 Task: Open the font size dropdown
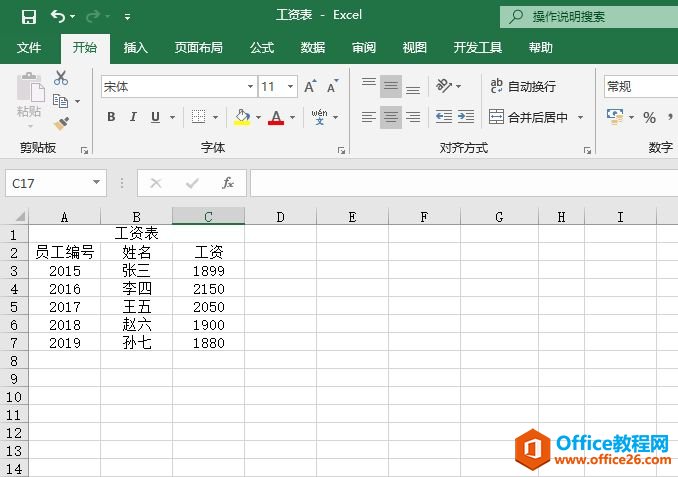pyautogui.click(x=291, y=87)
